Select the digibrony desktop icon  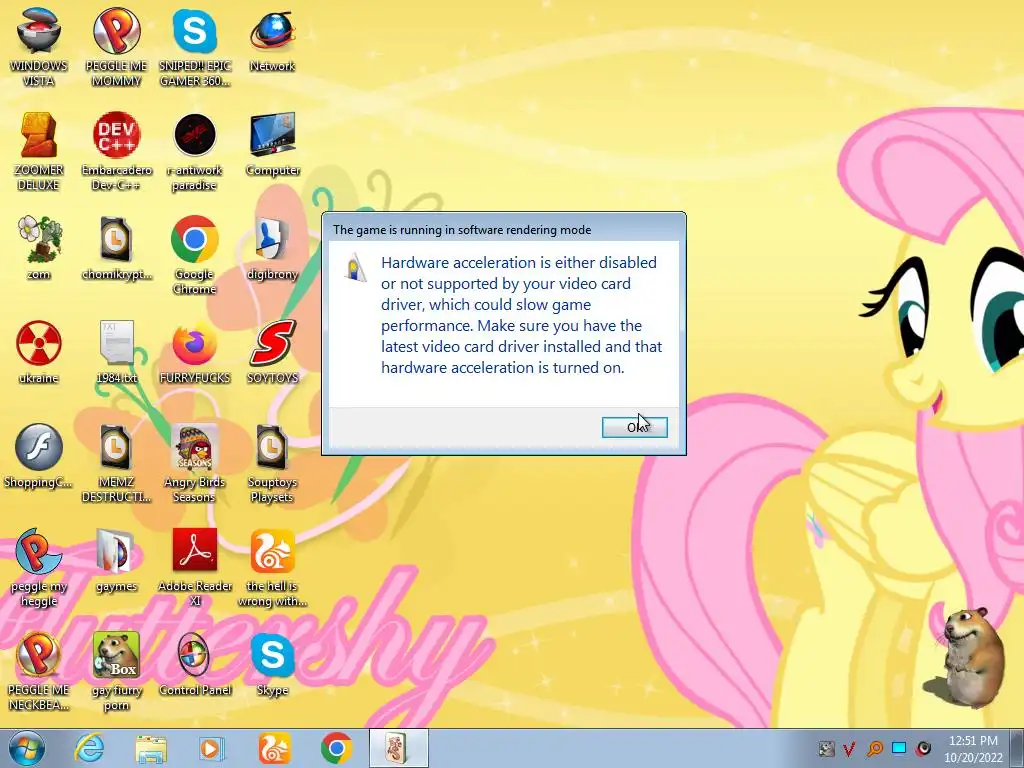pyautogui.click(x=272, y=248)
